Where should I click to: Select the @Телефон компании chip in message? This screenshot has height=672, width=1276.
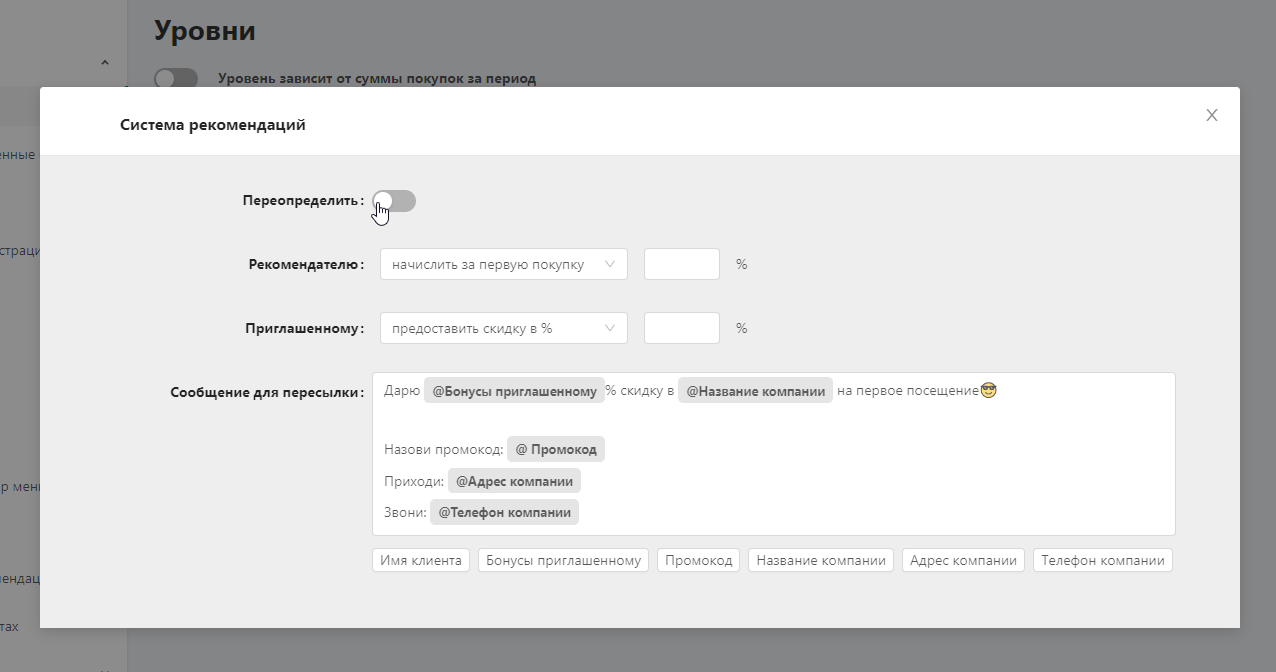click(x=505, y=512)
